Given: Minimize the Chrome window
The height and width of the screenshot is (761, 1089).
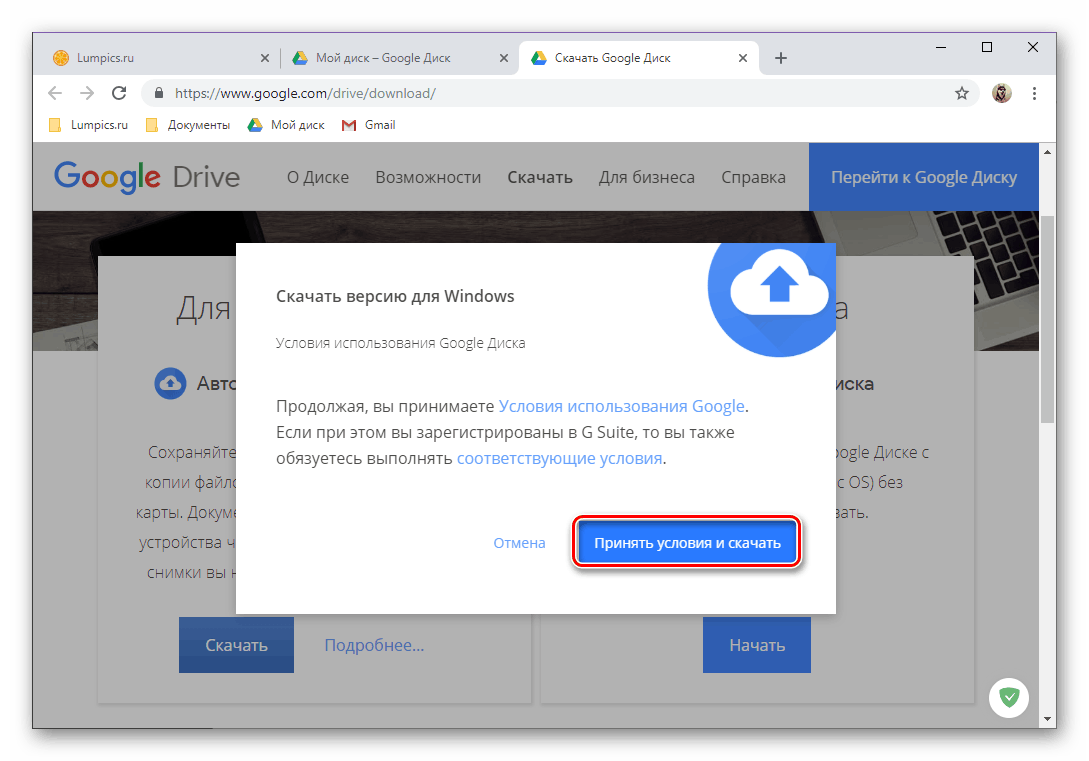Looking at the screenshot, I should coord(941,47).
